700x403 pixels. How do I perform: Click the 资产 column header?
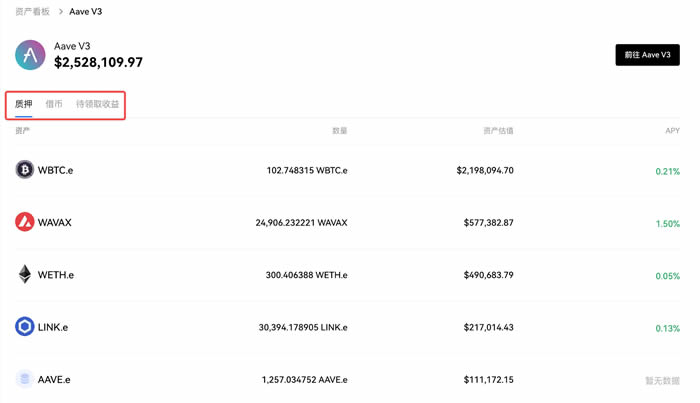(x=23, y=131)
